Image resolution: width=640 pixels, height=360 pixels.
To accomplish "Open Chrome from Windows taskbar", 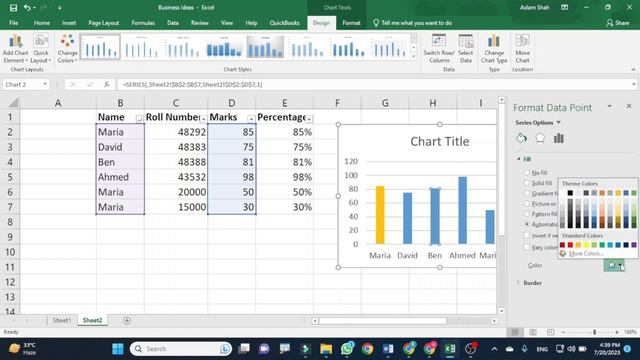I will tap(367, 349).
